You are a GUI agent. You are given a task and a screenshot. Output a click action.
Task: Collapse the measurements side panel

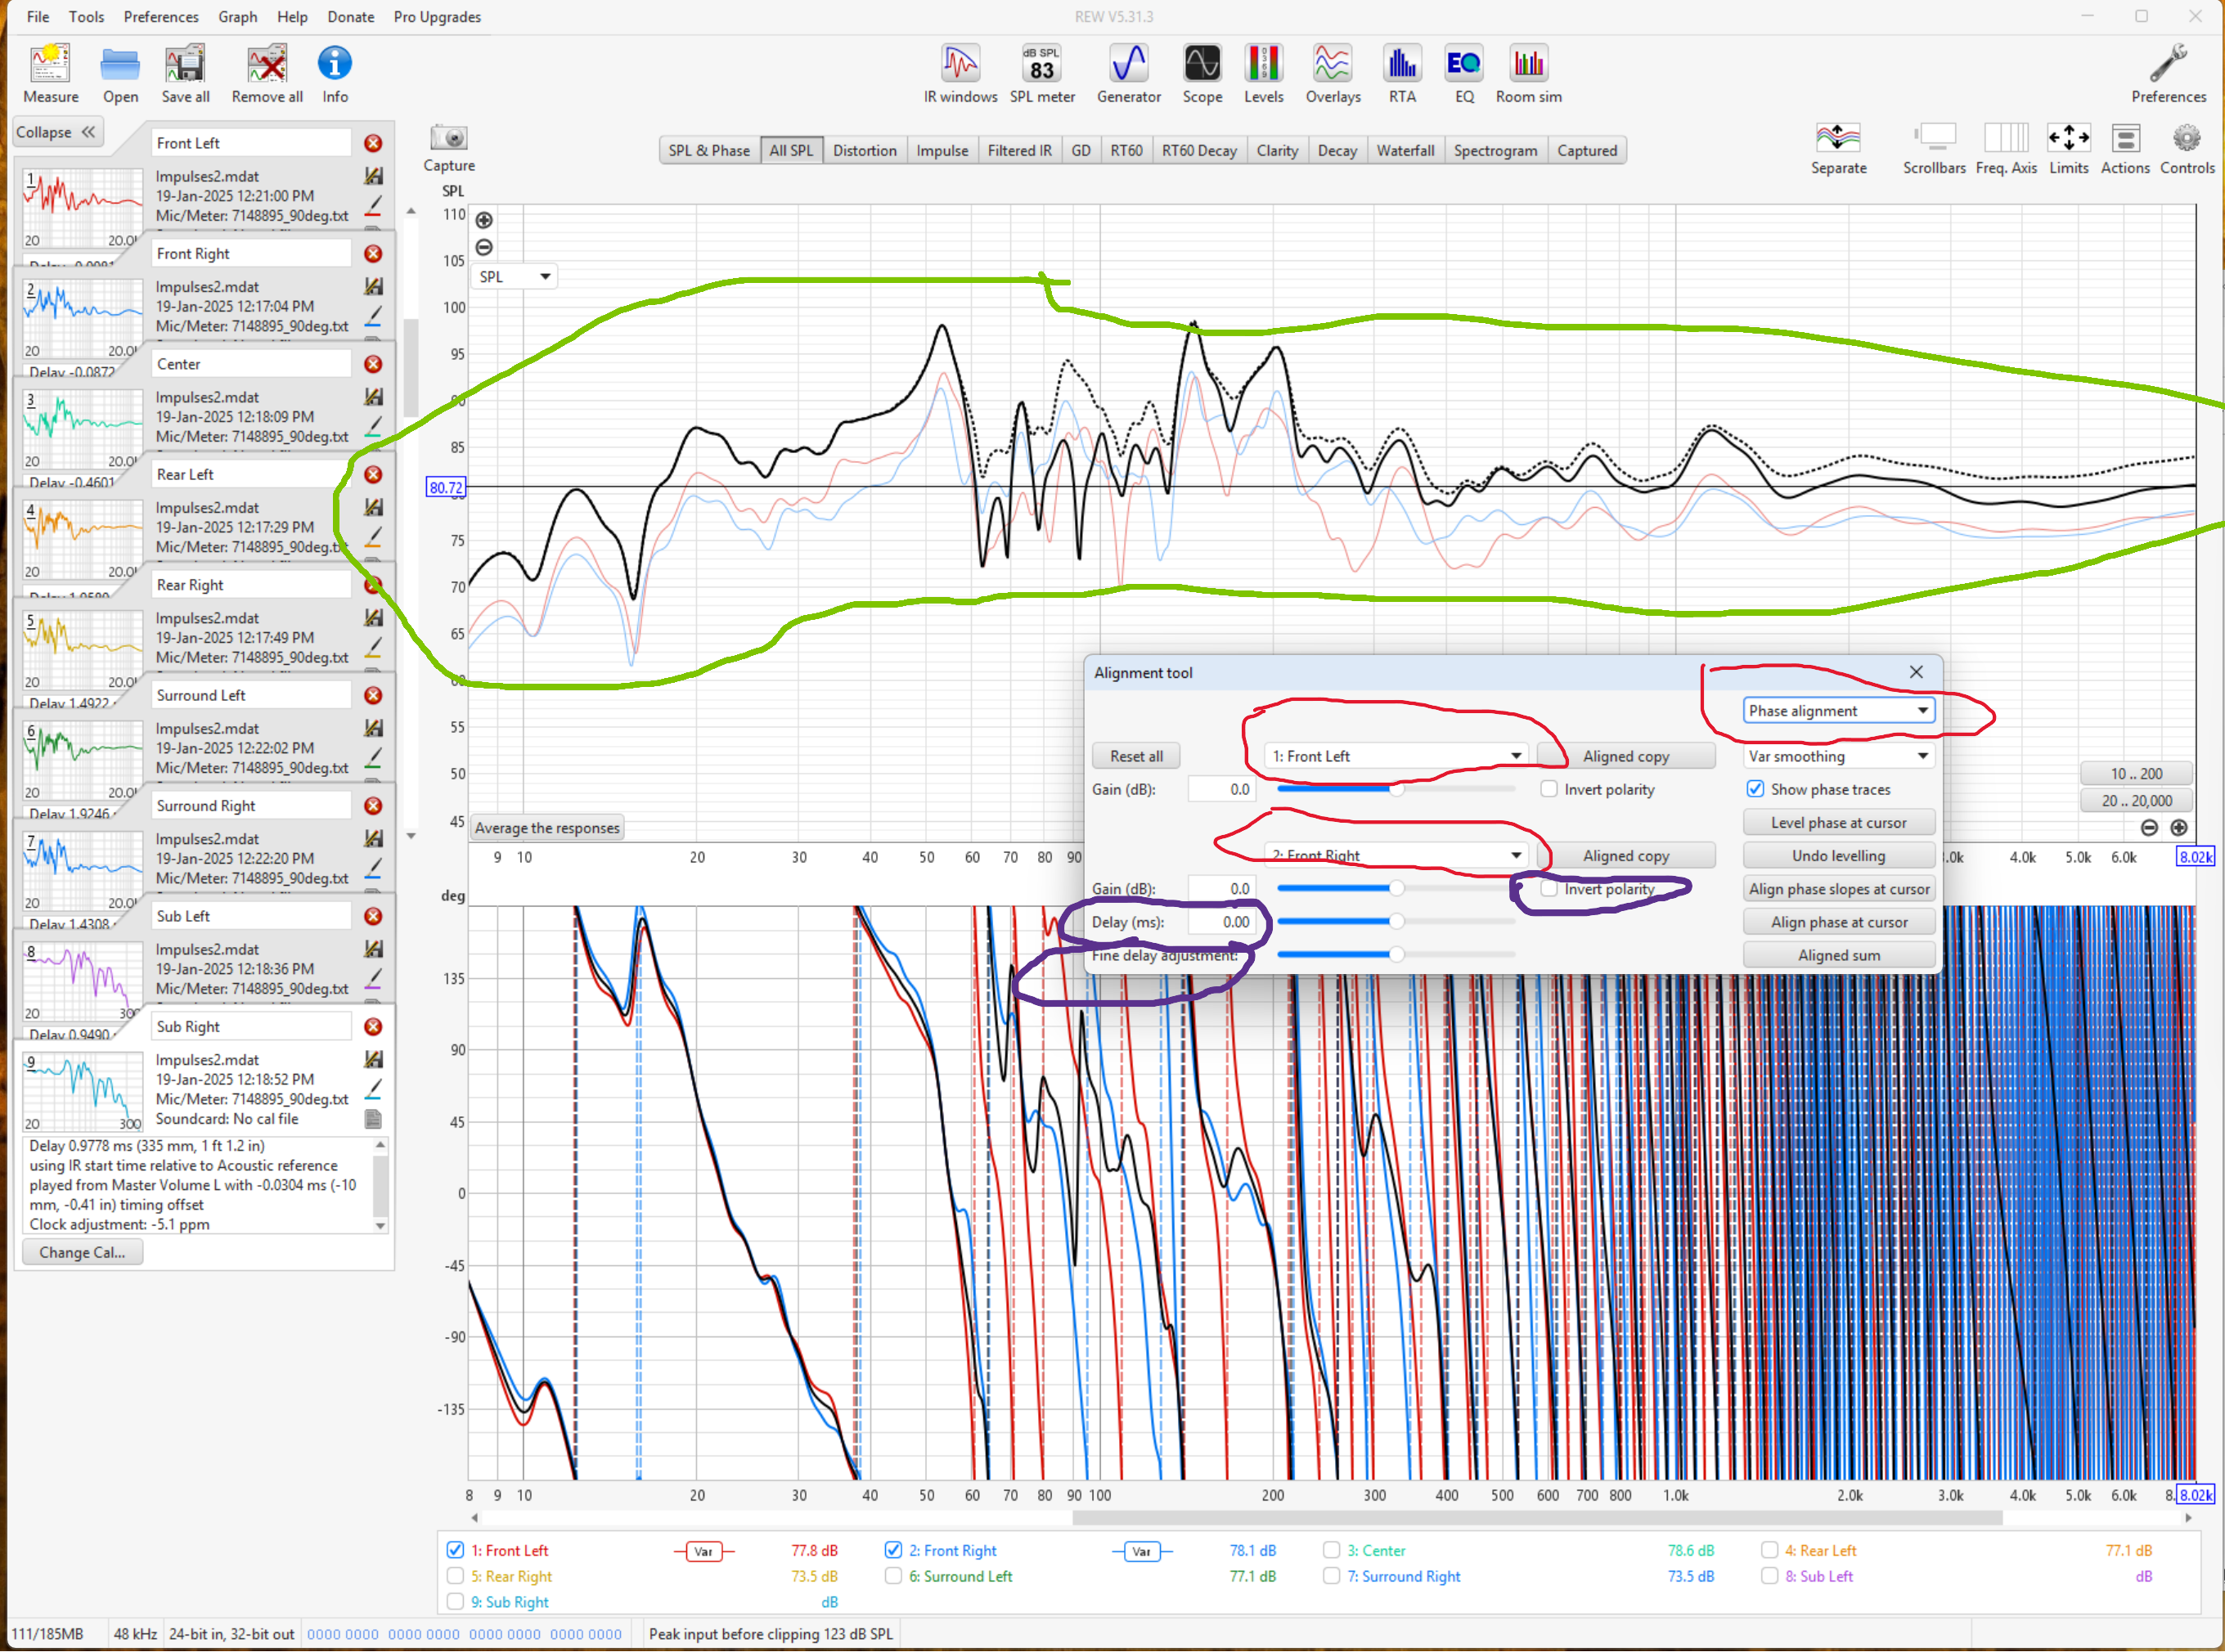click(57, 132)
